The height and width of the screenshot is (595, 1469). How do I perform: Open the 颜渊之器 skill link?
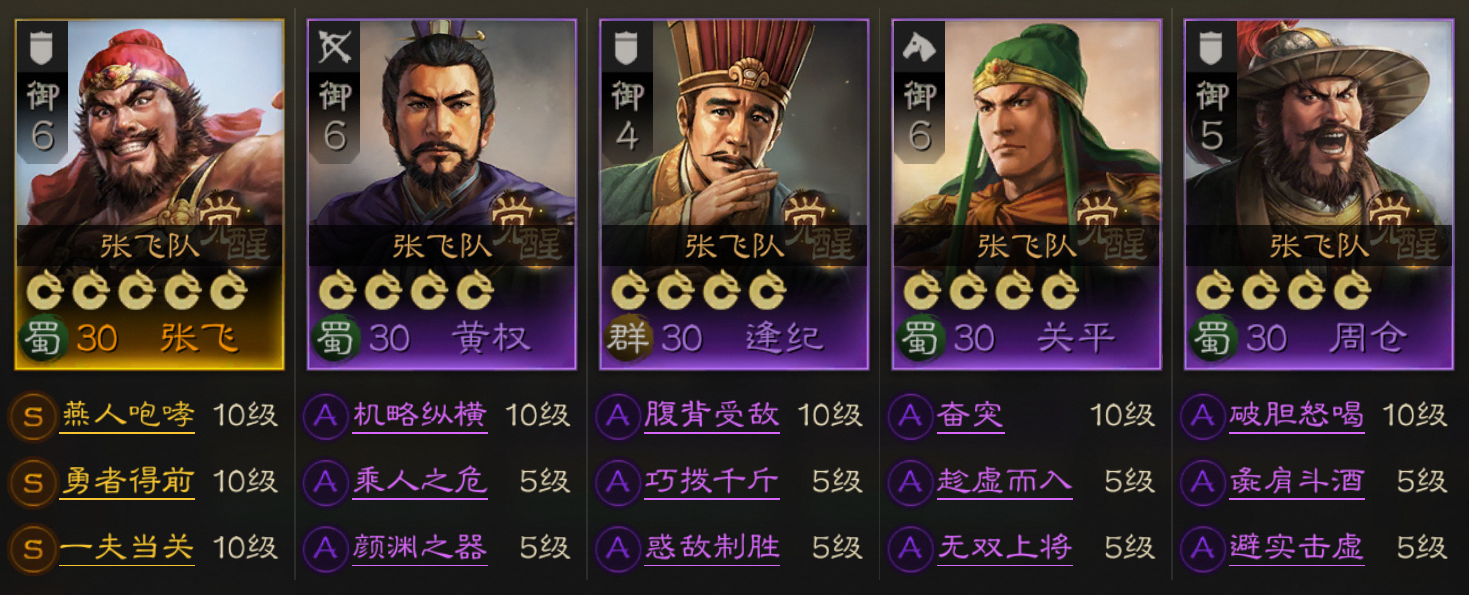(419, 548)
